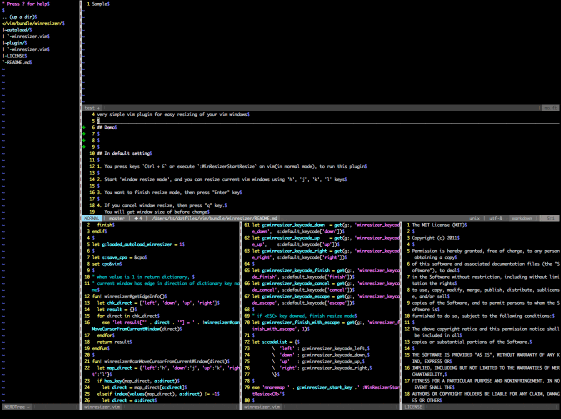Click the README.md file path in the status line
This screenshot has width=561, height=419.
click(x=215, y=218)
